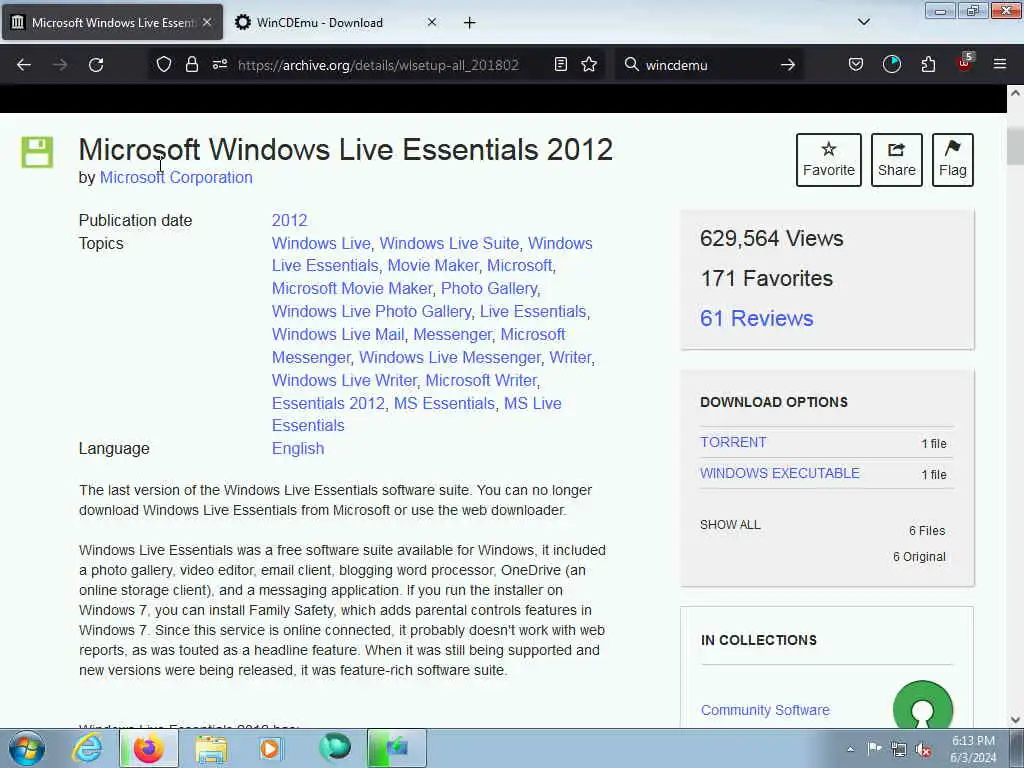This screenshot has width=1024, height=768.
Task: Click the Firefox taskbar icon
Action: click(149, 748)
